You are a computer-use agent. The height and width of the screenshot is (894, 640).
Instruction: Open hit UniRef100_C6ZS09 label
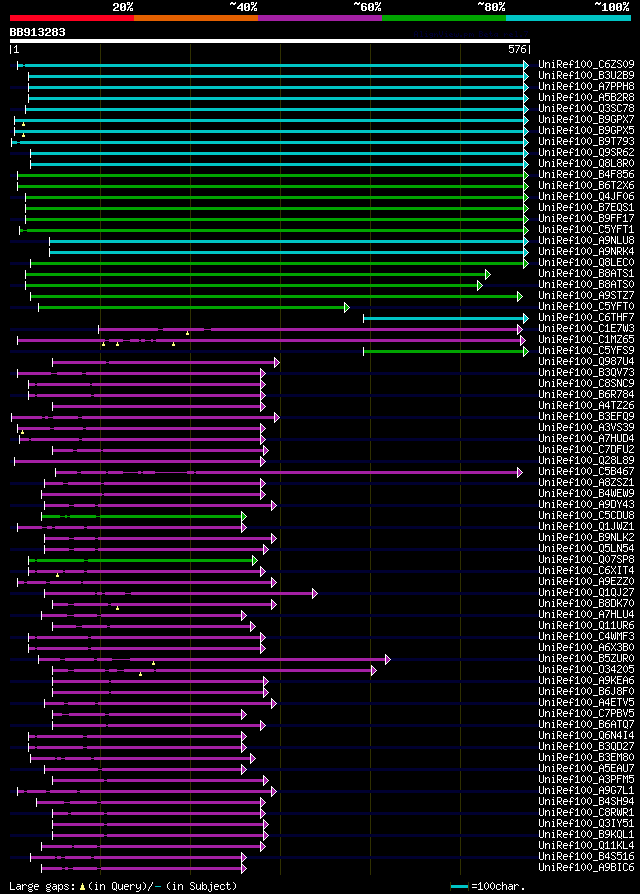(x=586, y=64)
